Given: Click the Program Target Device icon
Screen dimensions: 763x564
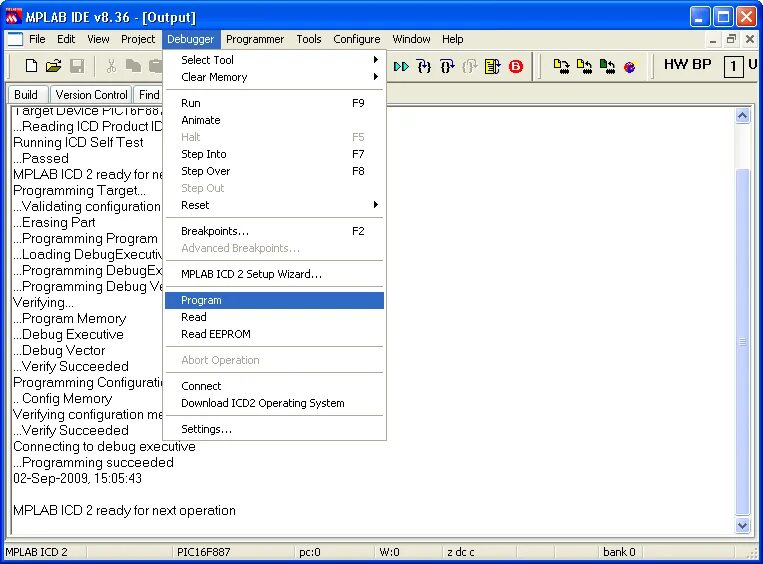Looking at the screenshot, I should [x=561, y=66].
